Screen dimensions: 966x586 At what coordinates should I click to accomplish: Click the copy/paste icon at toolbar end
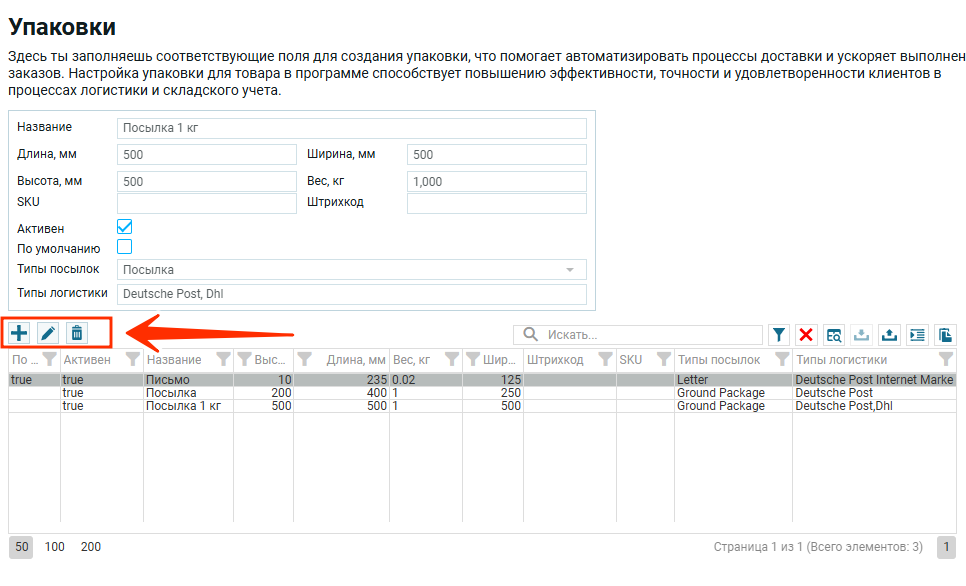(945, 335)
